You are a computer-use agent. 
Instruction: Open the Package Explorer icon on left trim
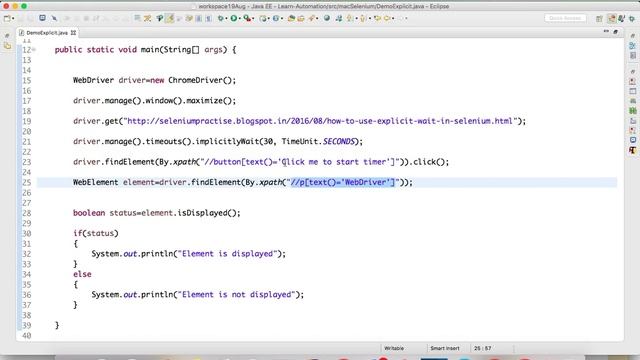[7, 46]
